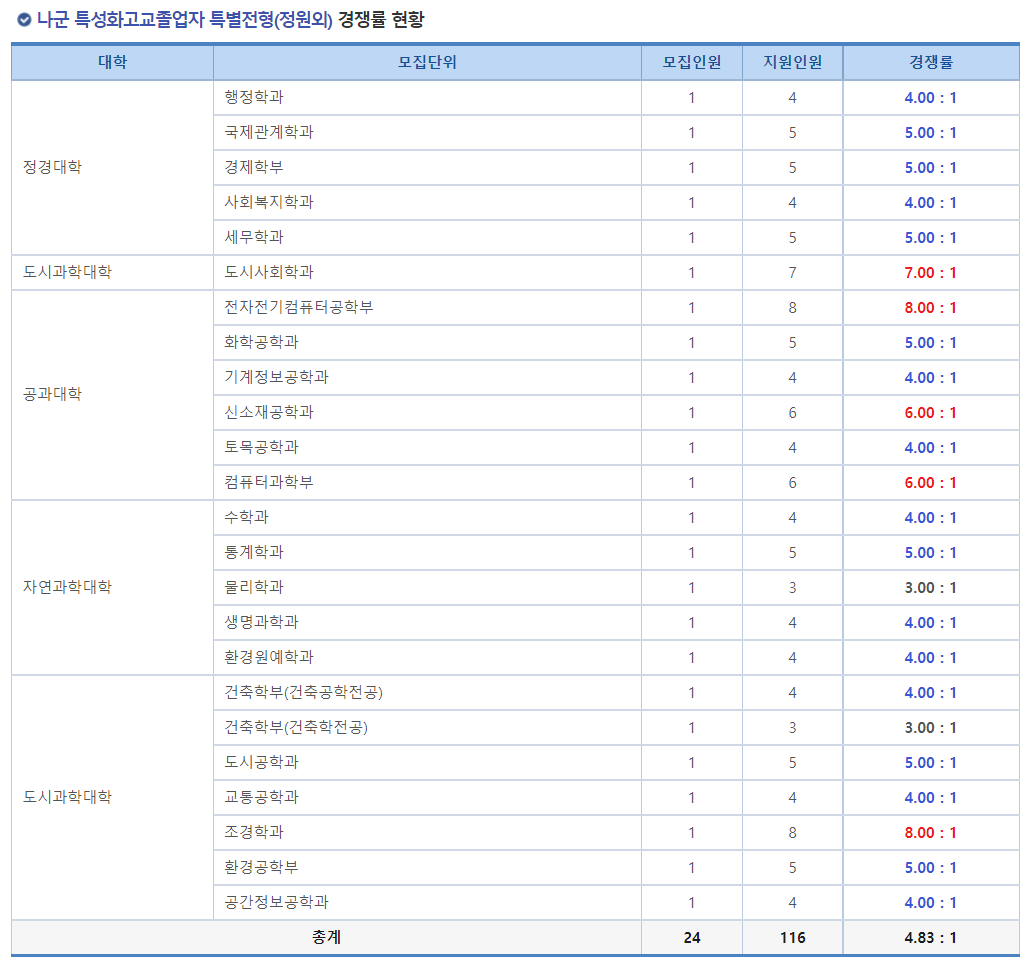Select the 신소재공학과 rate cell 6.00 : 1
1029x966 pixels.
pos(931,412)
